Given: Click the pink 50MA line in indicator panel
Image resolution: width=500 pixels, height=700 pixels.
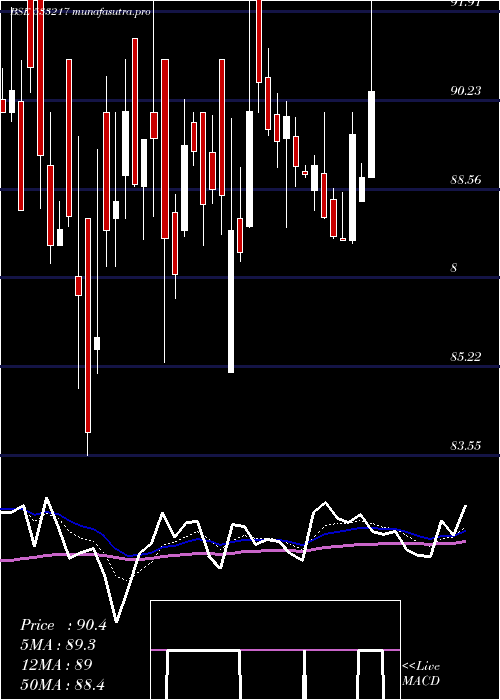Looking at the screenshot, I should [x=232, y=552].
